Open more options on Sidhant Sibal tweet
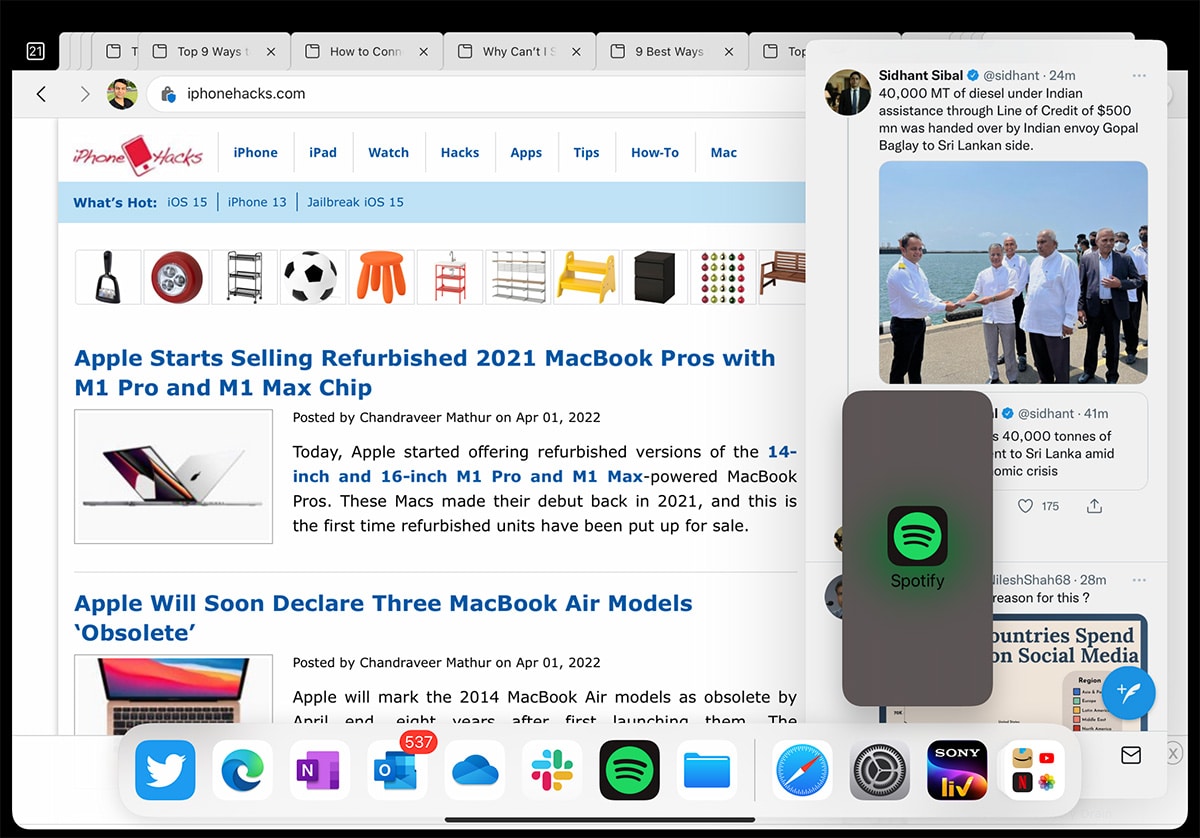This screenshot has height=838, width=1200. 1139,76
